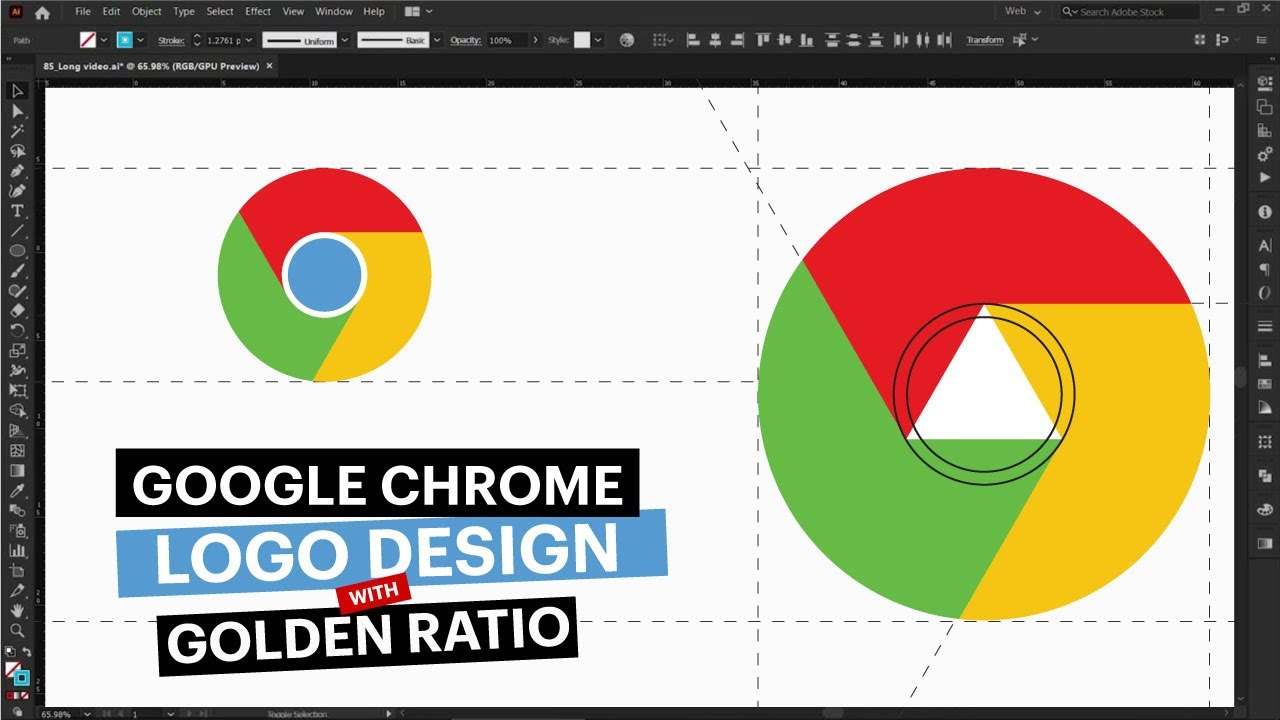
Task: Open the Window menu
Action: click(334, 11)
